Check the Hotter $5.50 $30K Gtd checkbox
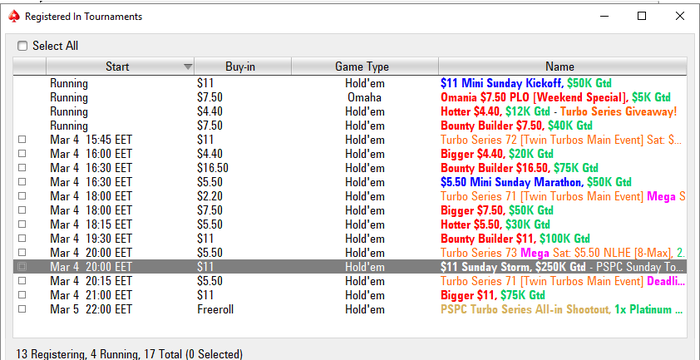Screen dimensions: 700x360 point(22,224)
